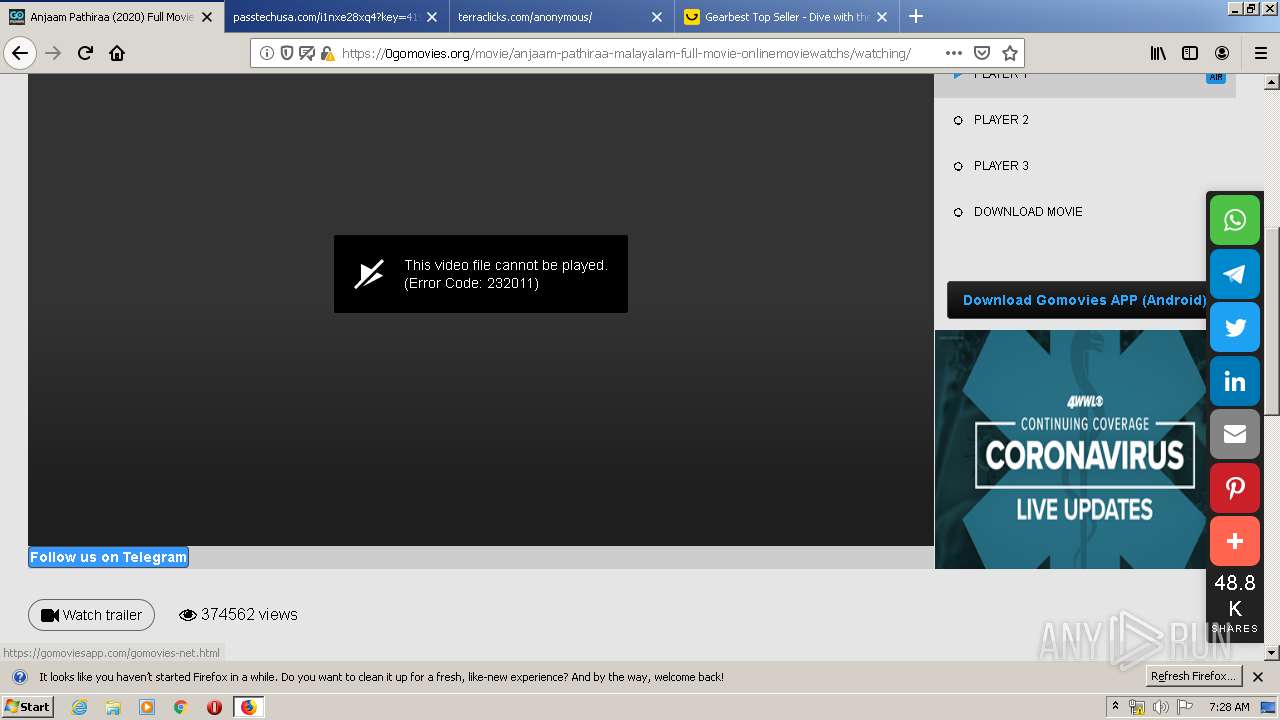Open the Library icon
The width and height of the screenshot is (1280, 720).
click(x=1158, y=53)
